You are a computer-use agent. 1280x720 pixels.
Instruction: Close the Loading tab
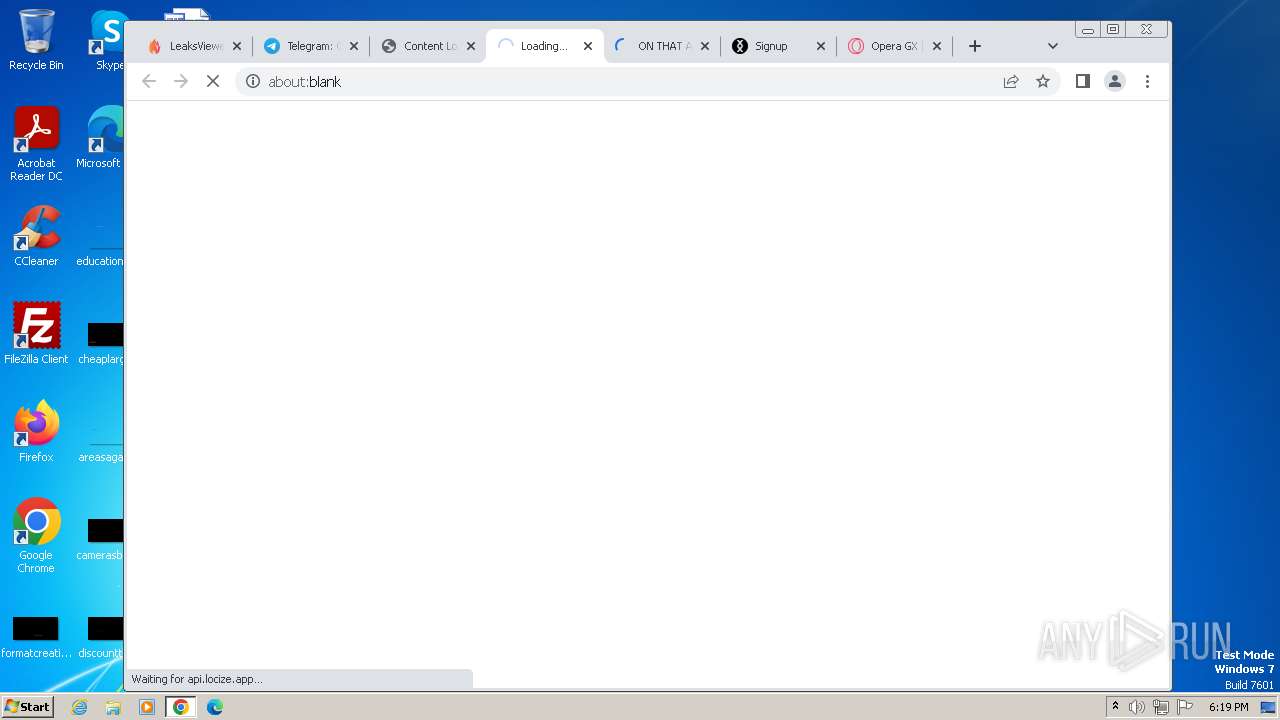tap(588, 46)
